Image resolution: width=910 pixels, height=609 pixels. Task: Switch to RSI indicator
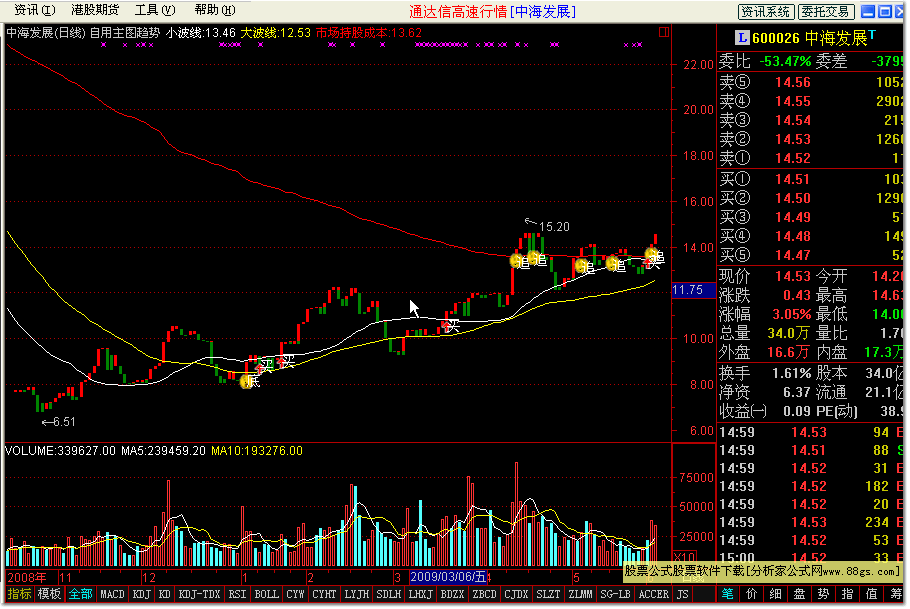coord(237,594)
